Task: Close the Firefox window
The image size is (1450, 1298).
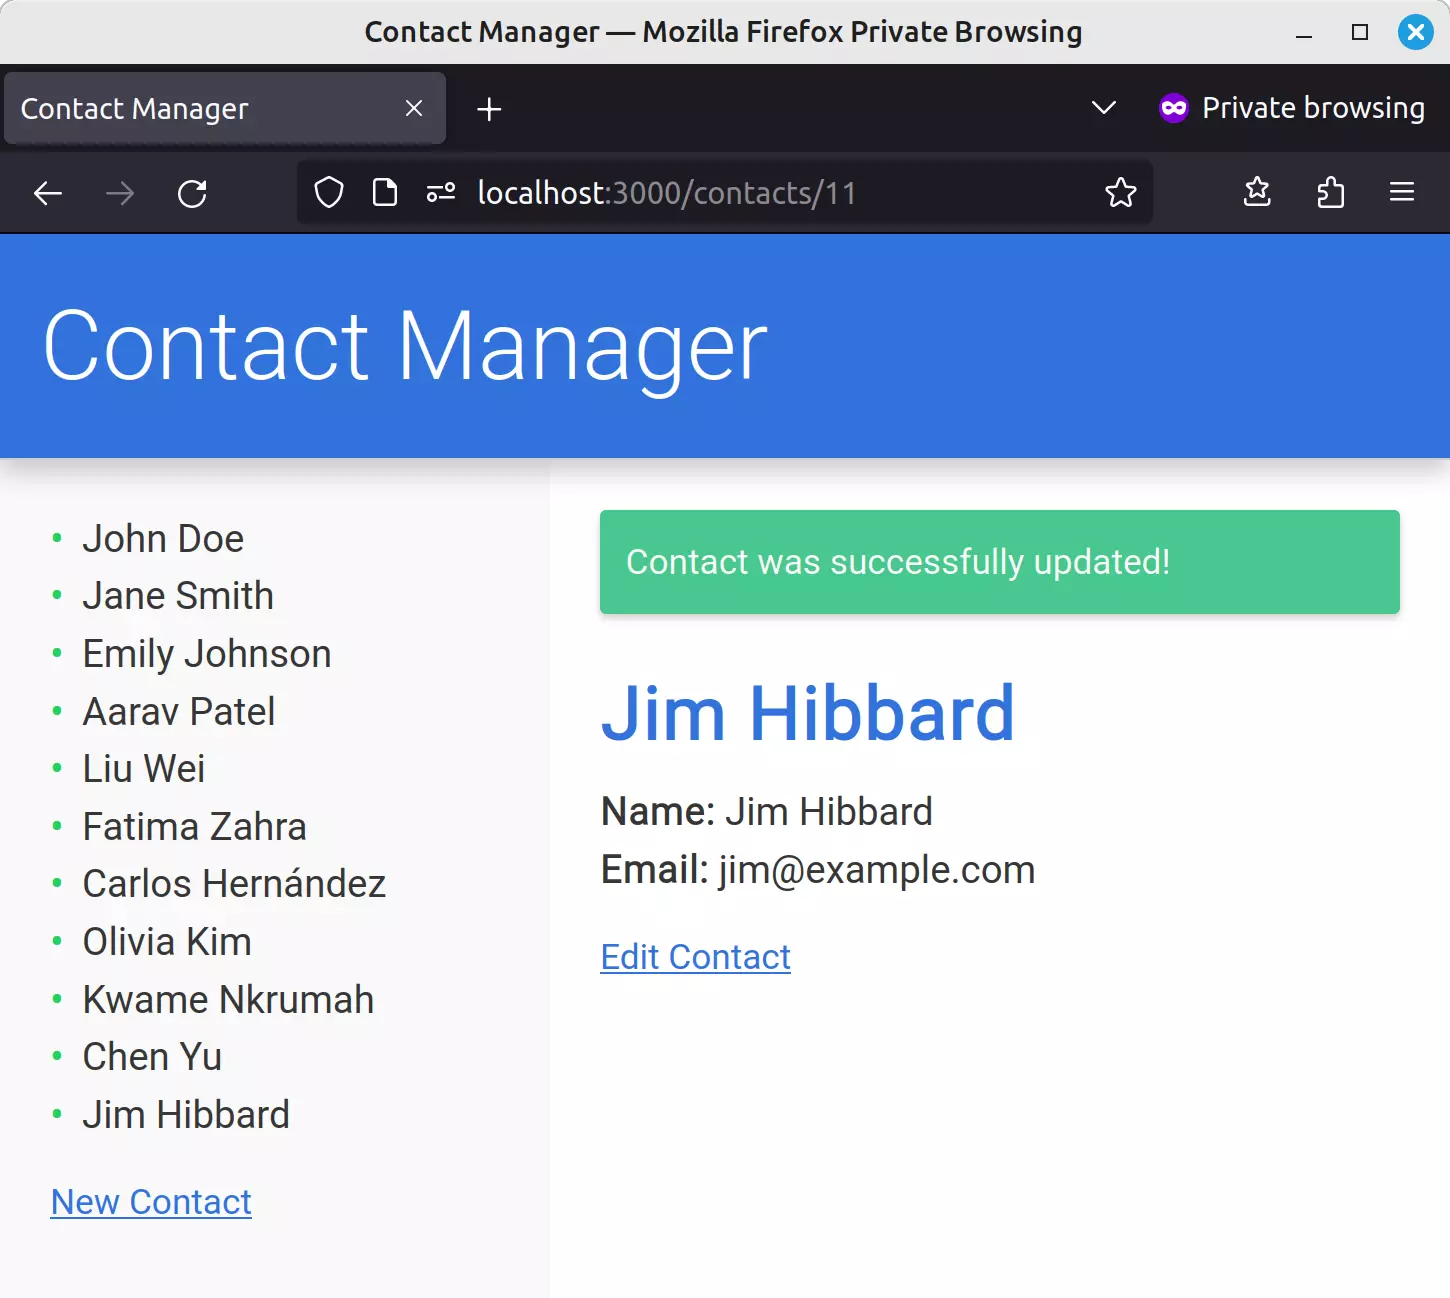Action: click(x=1416, y=32)
